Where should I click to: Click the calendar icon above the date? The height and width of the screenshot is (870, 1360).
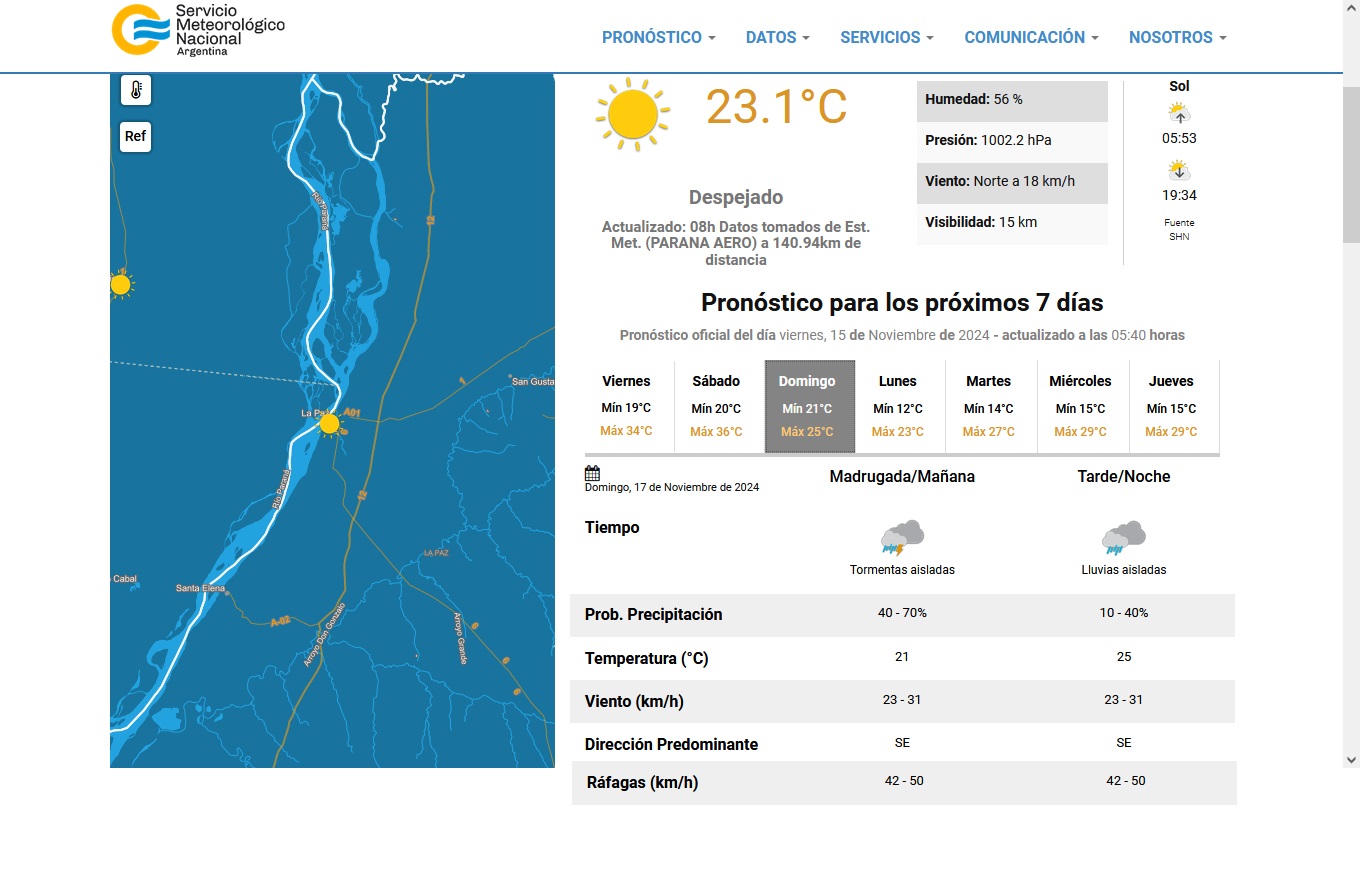click(x=592, y=473)
